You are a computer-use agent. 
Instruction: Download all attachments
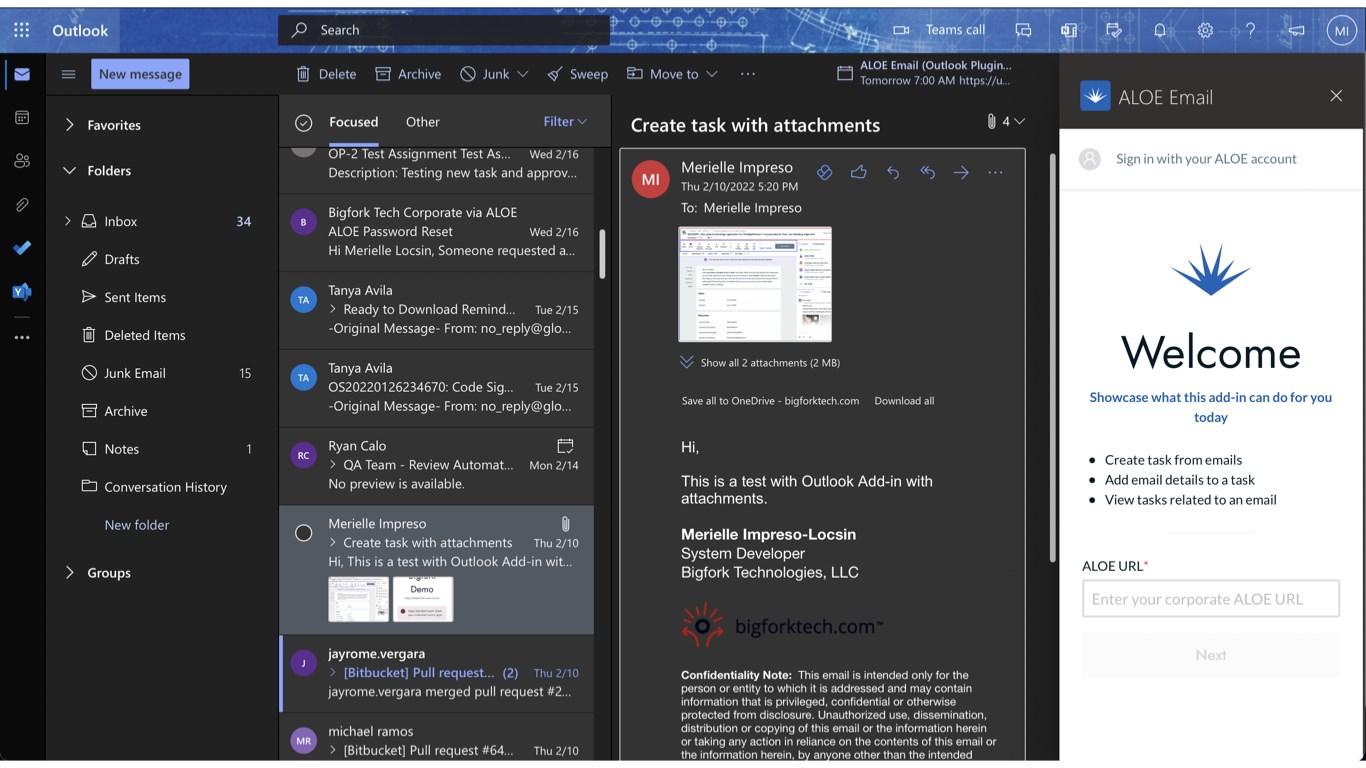click(904, 401)
